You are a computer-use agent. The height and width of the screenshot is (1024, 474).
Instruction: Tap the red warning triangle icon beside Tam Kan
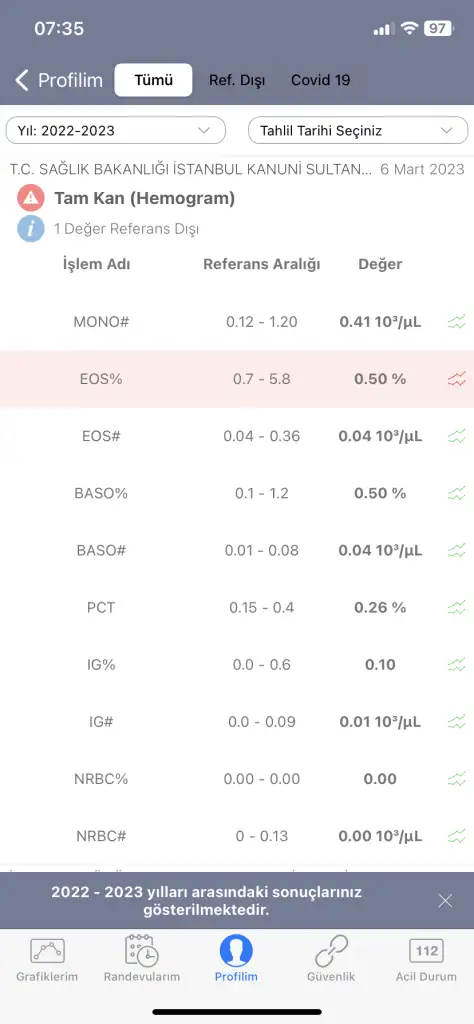pyautogui.click(x=31, y=198)
